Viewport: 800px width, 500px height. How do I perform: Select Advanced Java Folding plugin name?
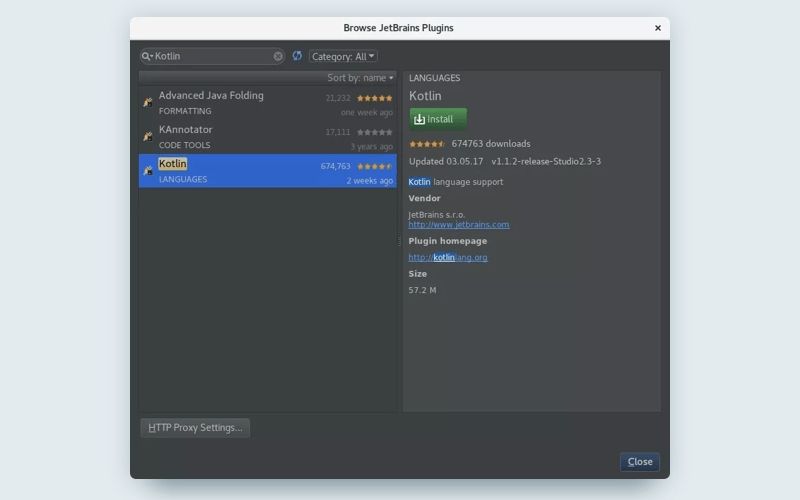pyautogui.click(x=211, y=95)
